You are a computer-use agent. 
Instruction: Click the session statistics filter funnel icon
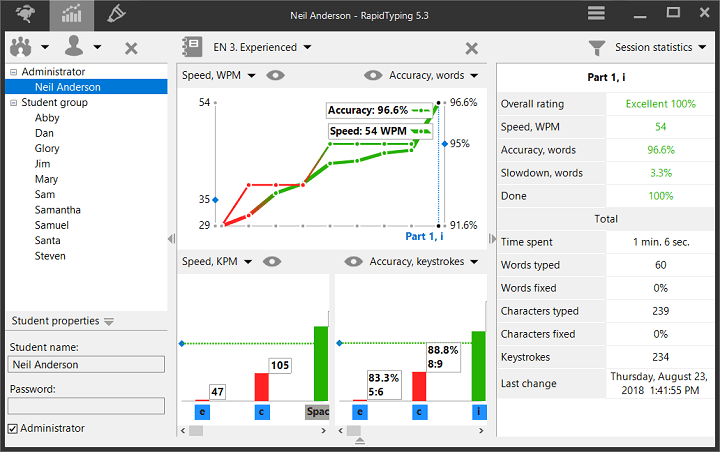[x=597, y=47]
